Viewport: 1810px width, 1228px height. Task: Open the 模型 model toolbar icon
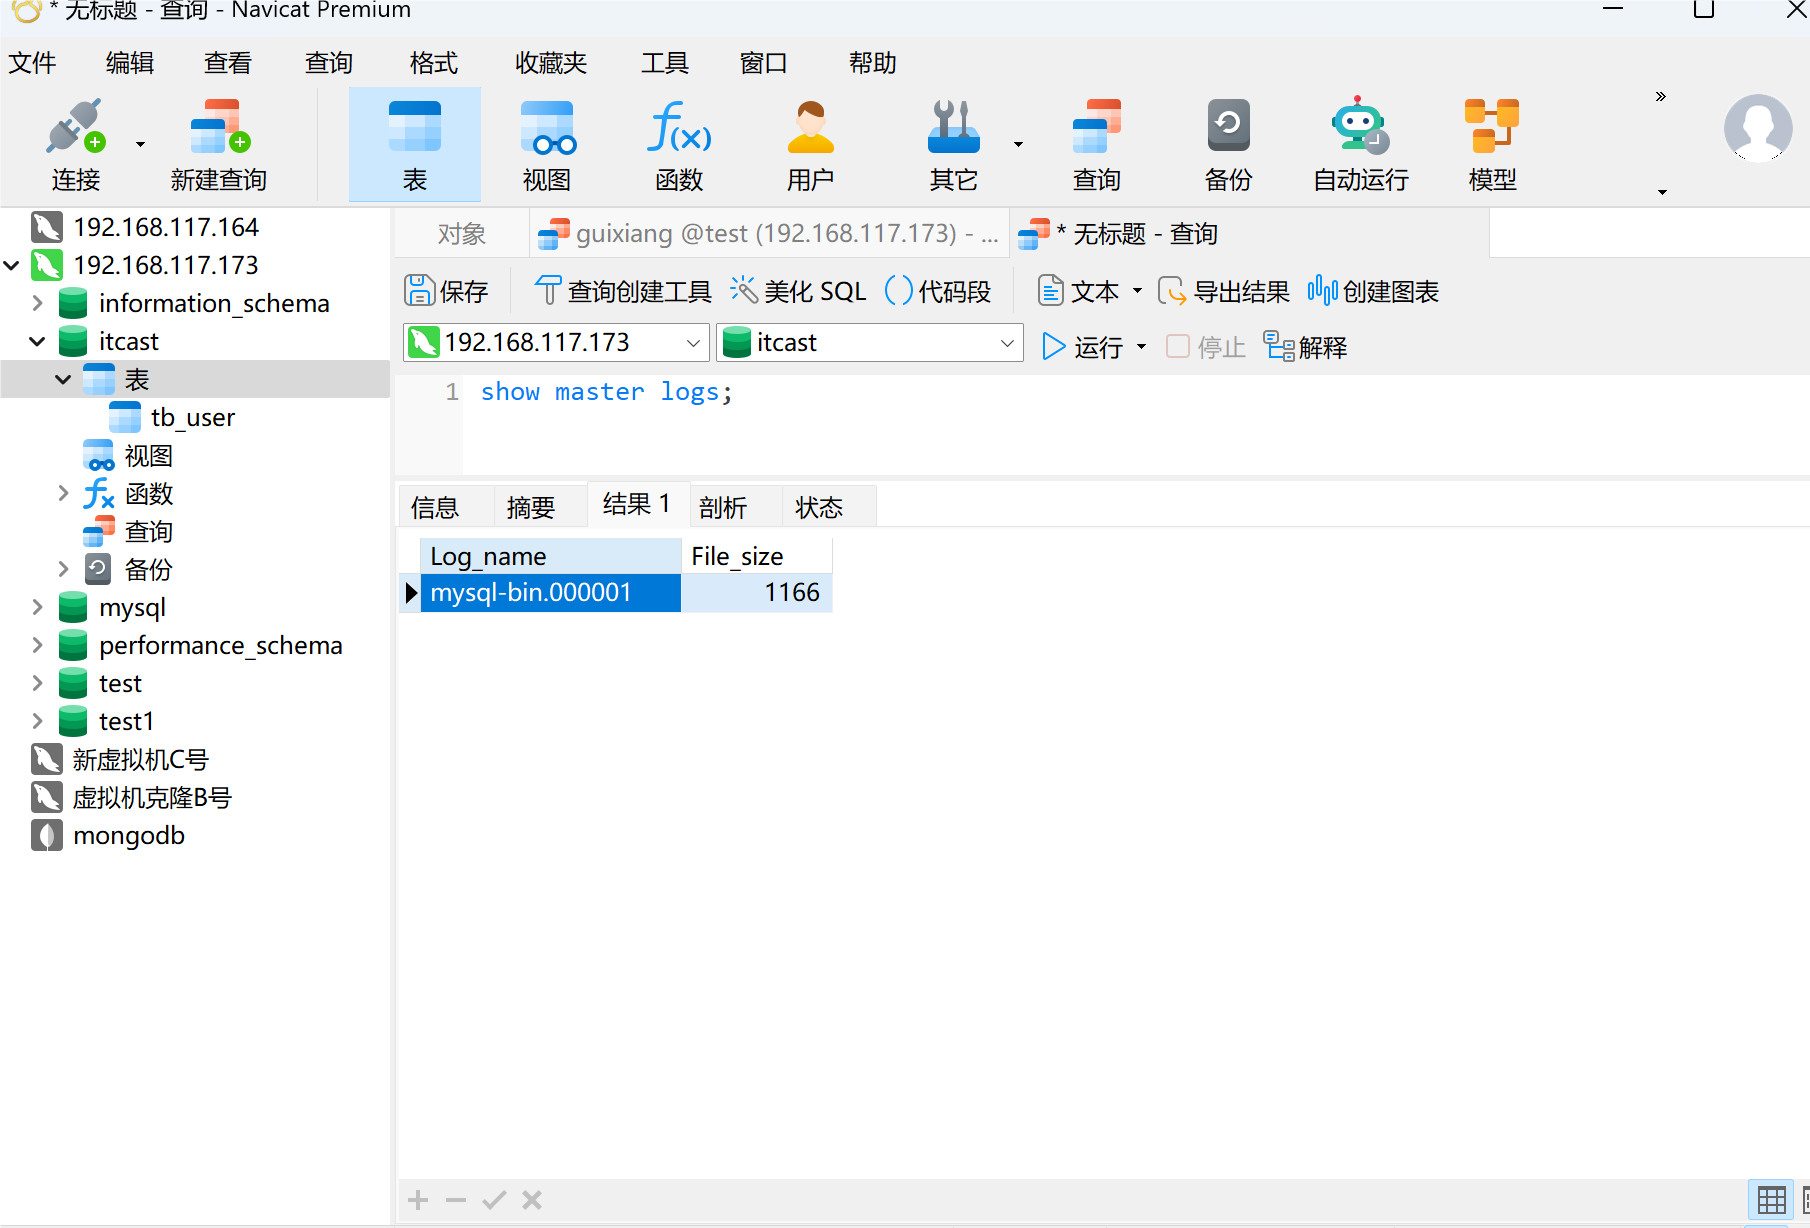click(x=1493, y=145)
